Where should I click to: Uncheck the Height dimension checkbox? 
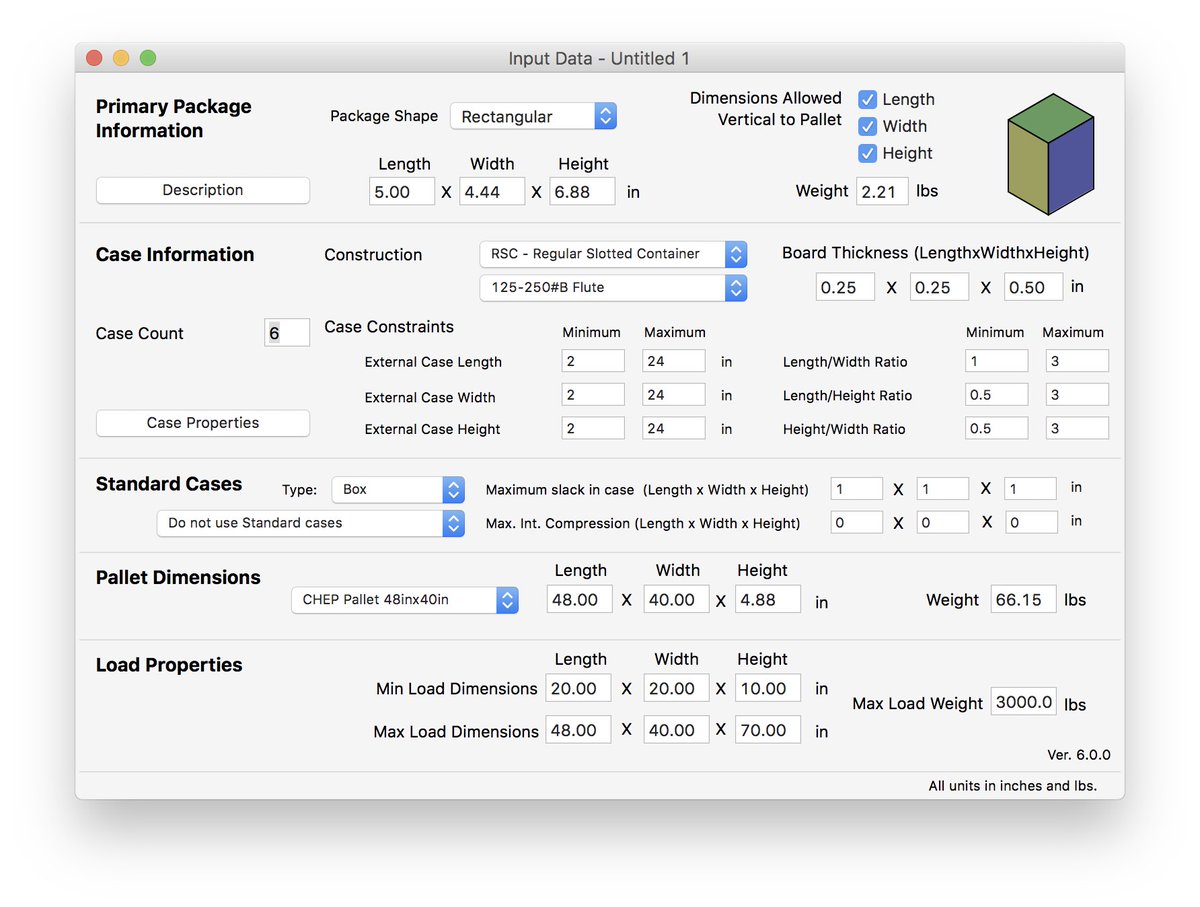click(x=866, y=153)
